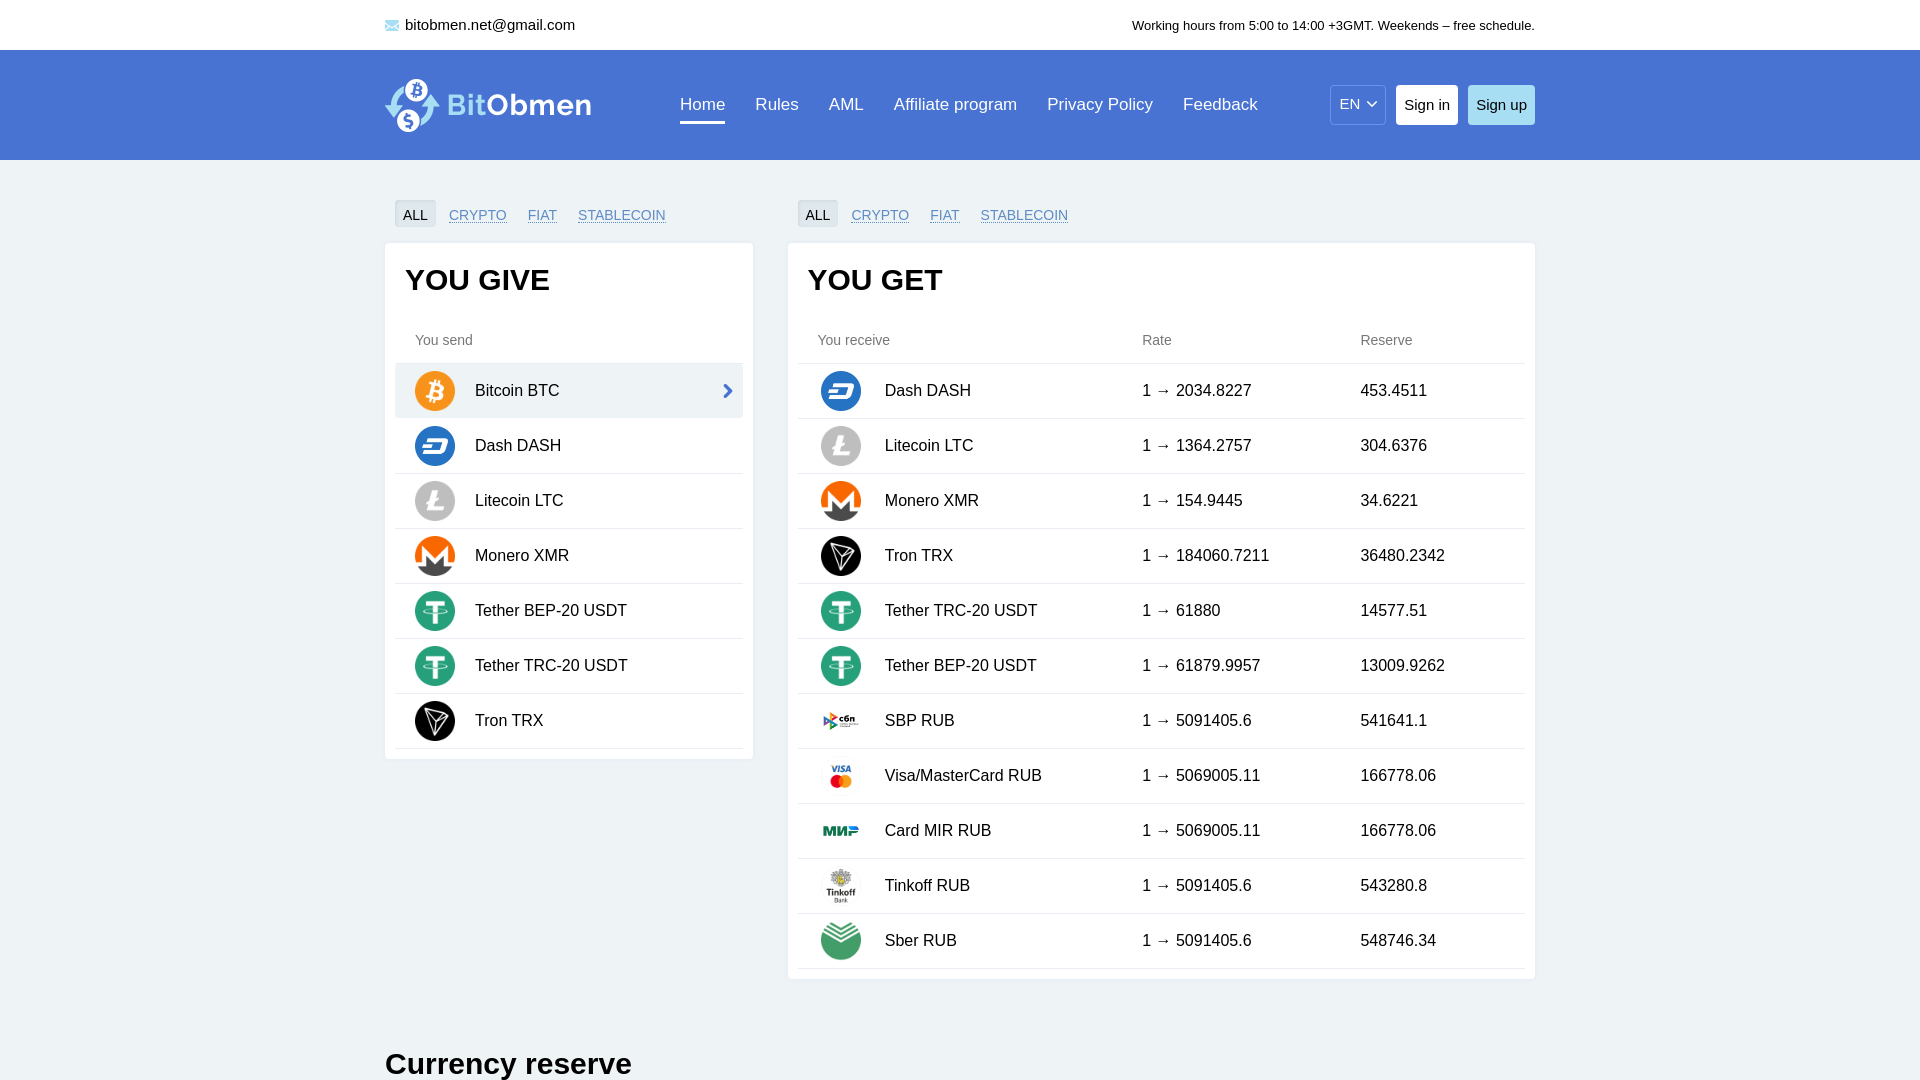Filter You Get by STABLECOIN
1920x1080 pixels.
(x=1024, y=215)
